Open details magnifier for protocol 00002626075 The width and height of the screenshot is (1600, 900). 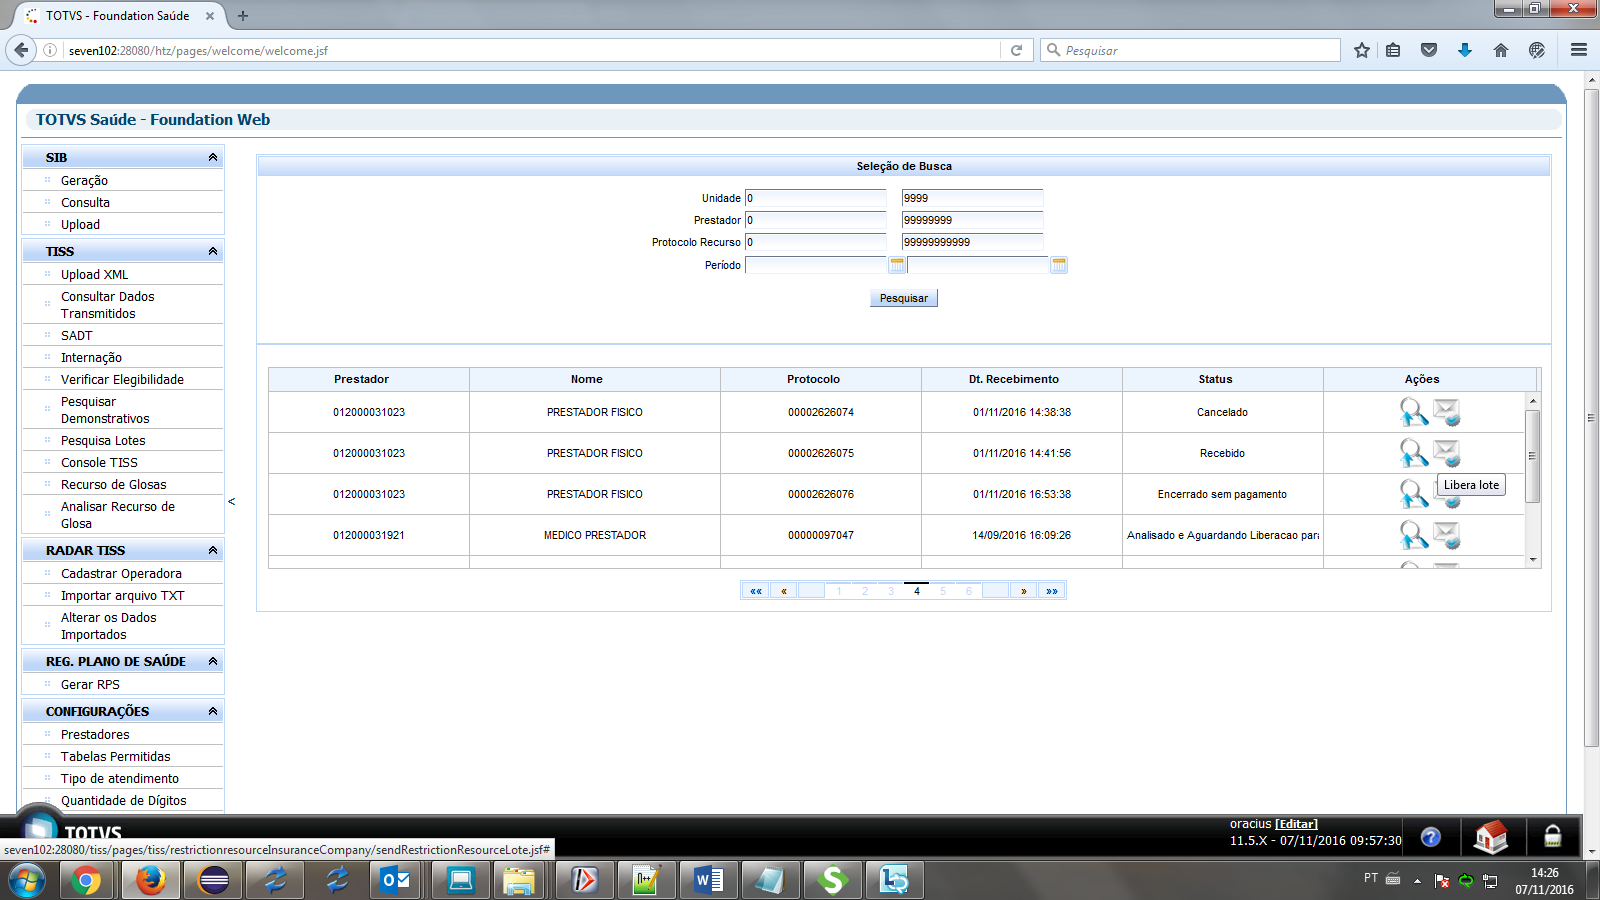pyautogui.click(x=1413, y=453)
